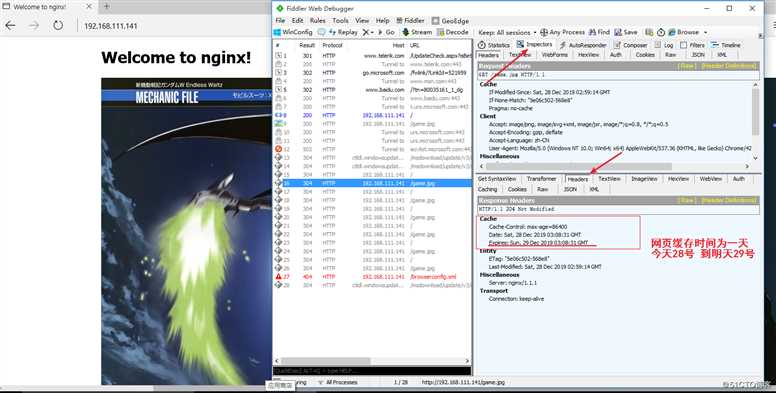
Task: Toggle the Filters tab checkbox
Action: coord(683,45)
